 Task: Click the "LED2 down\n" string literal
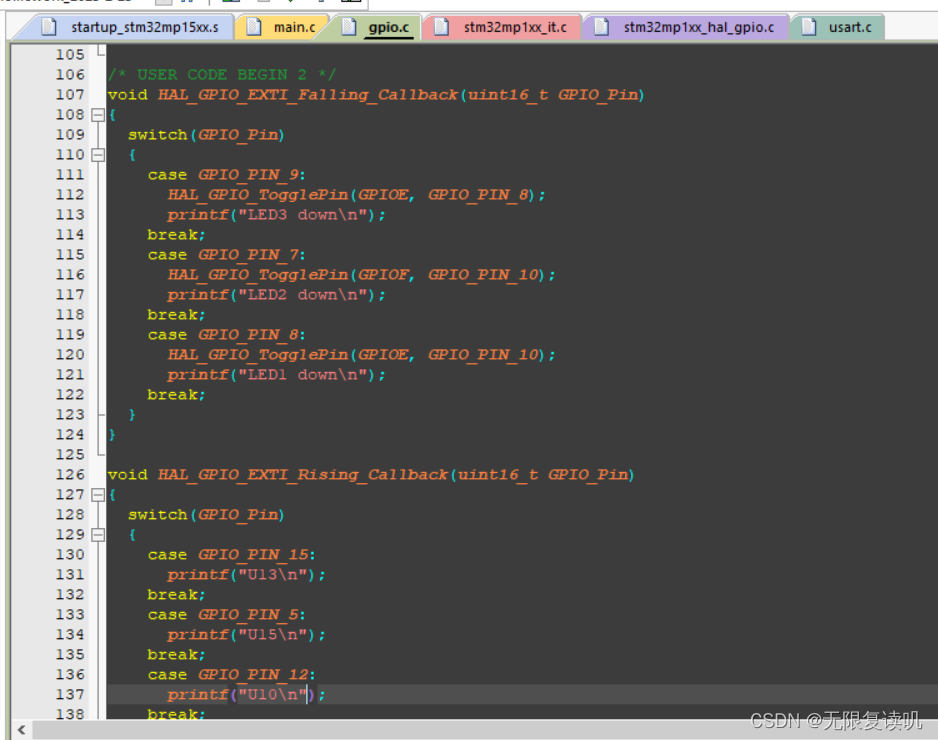point(303,295)
